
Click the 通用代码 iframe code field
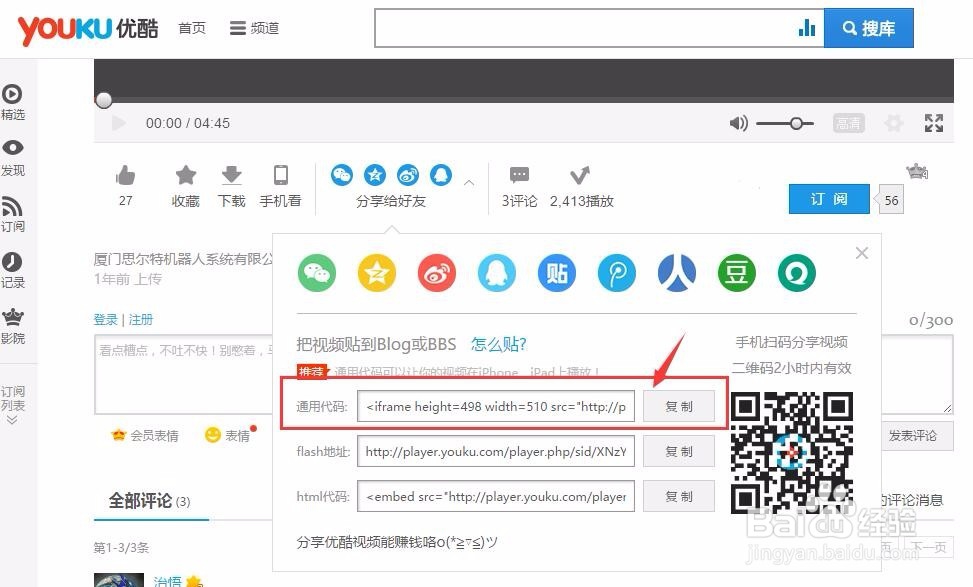[496, 406]
